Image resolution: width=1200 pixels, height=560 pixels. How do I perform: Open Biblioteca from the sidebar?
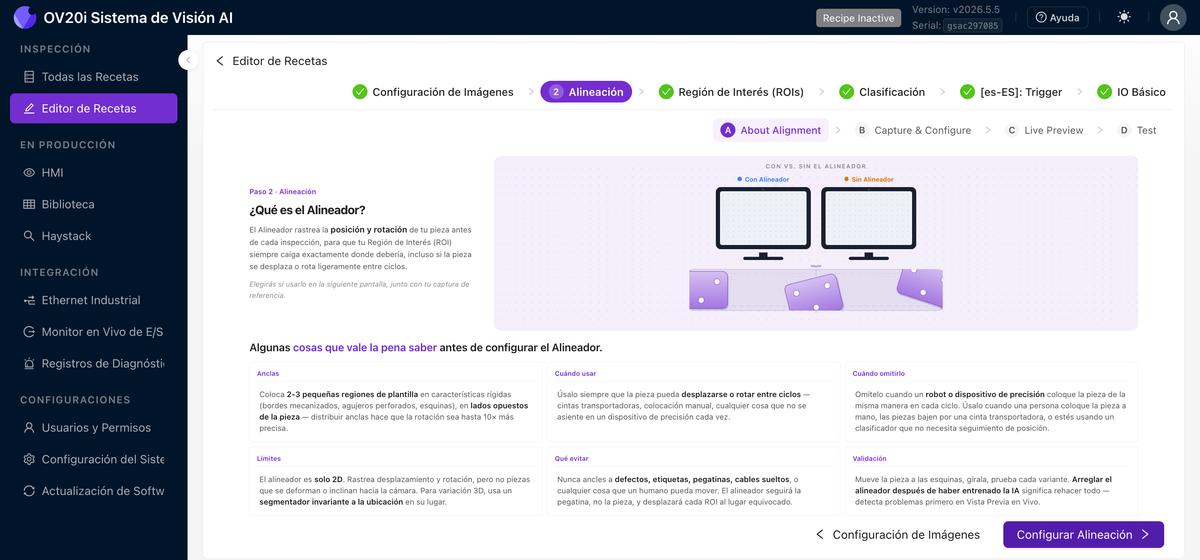pyautogui.click(x=94, y=204)
